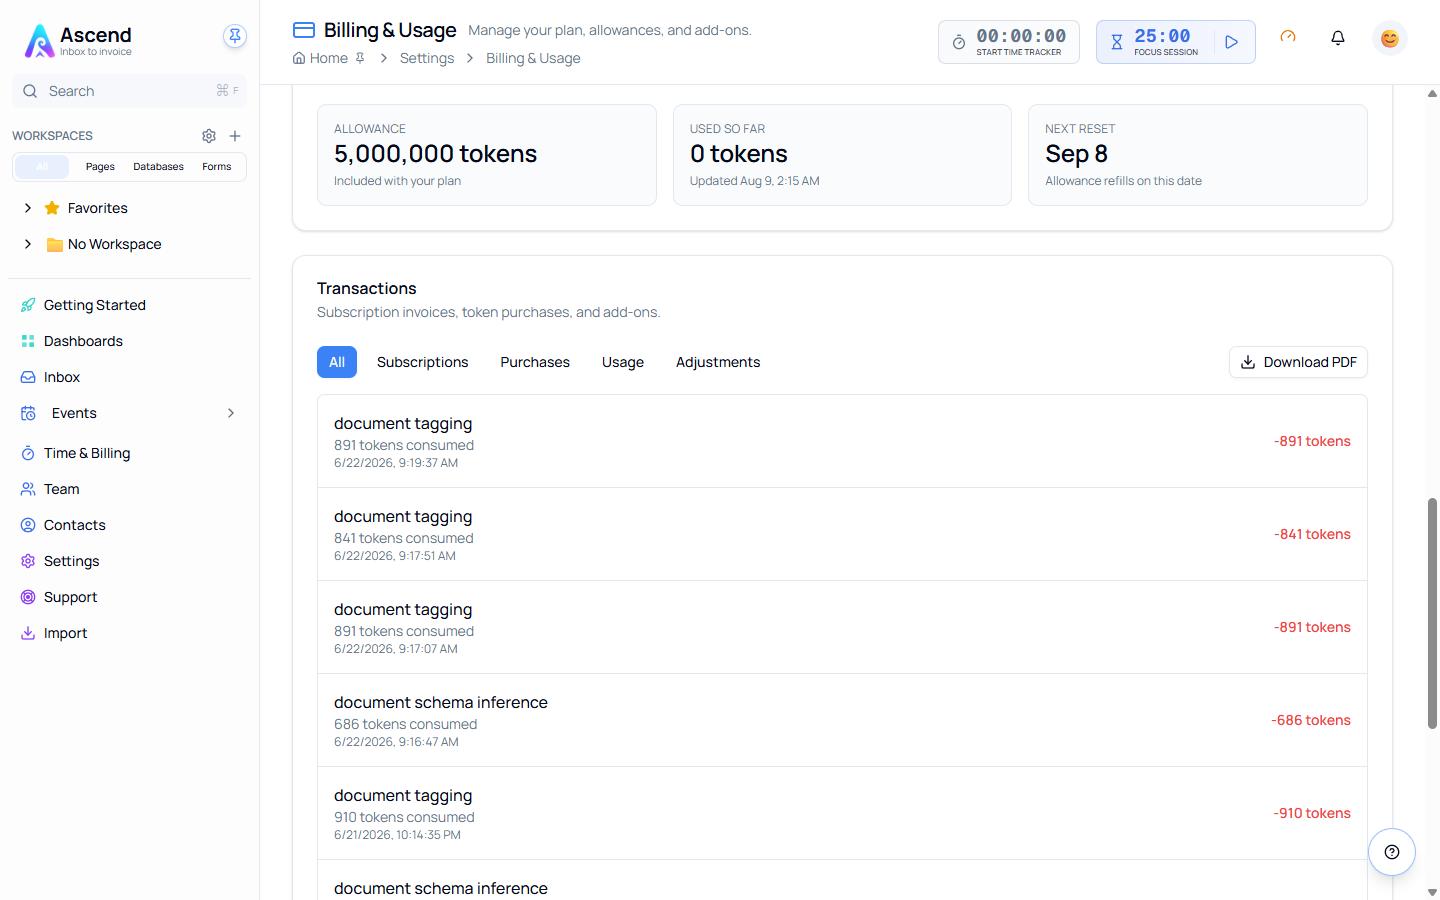
Task: Select the Forms workspace filter tab
Action: [217, 167]
